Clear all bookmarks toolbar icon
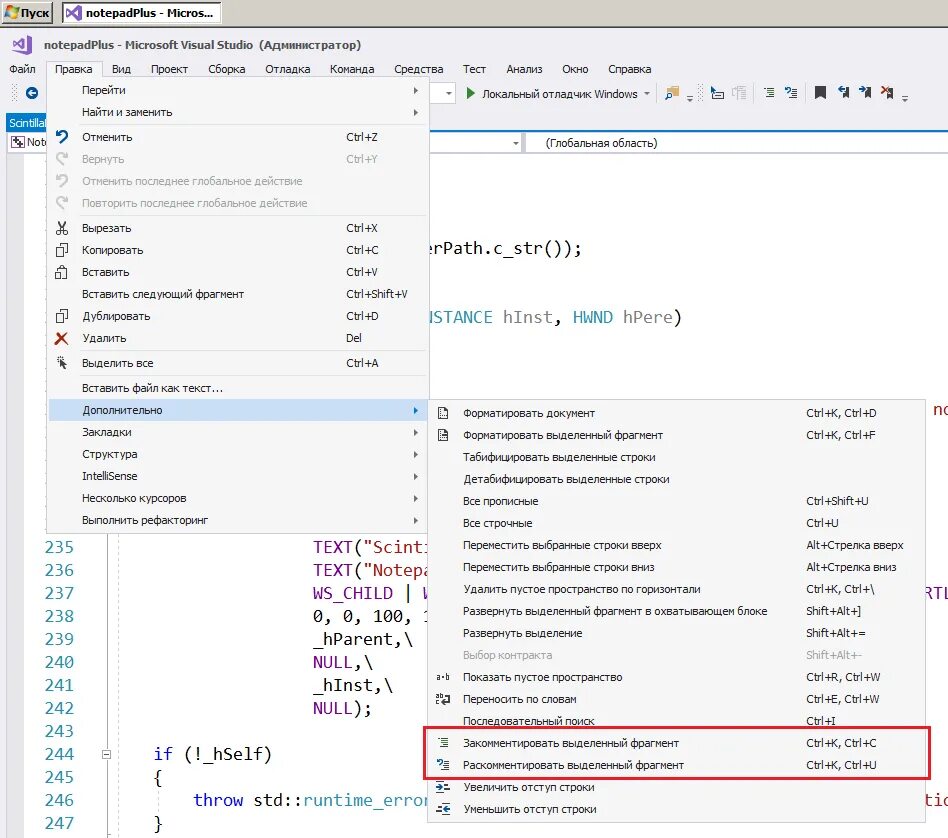The height and width of the screenshot is (838, 948). 887,93
